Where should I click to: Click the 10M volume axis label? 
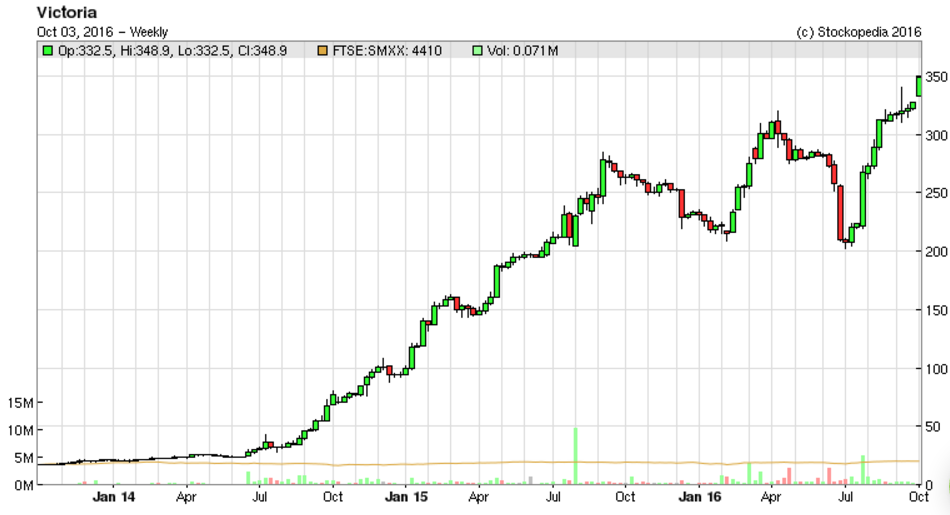[20, 431]
